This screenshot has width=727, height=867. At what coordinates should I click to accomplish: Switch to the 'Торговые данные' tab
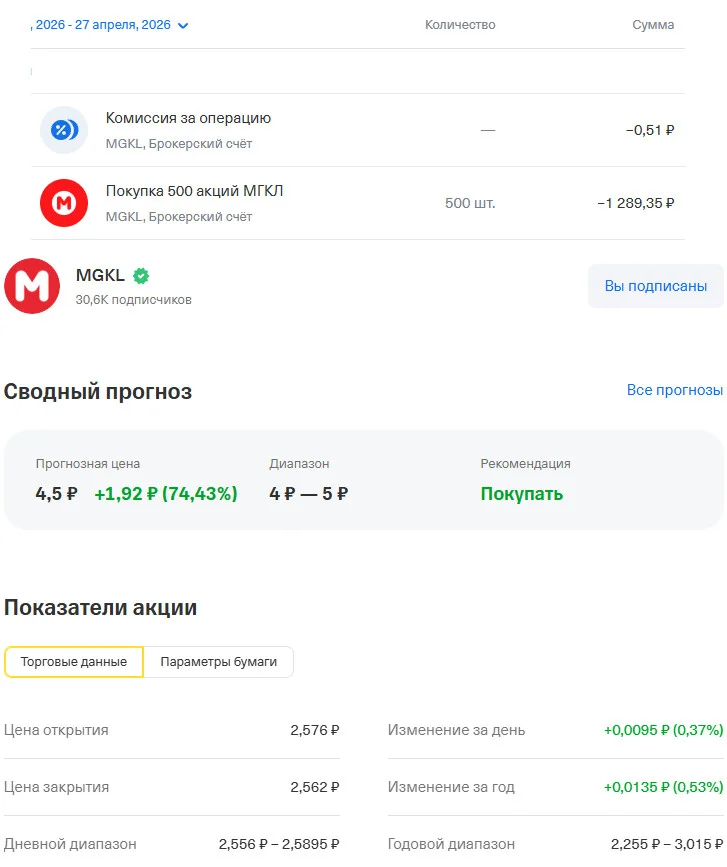(x=74, y=662)
